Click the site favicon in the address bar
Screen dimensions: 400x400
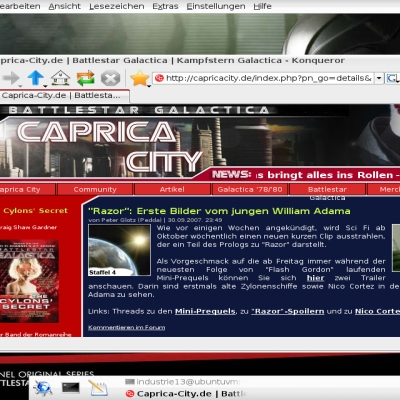click(x=159, y=78)
